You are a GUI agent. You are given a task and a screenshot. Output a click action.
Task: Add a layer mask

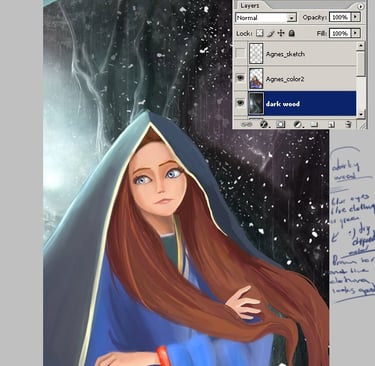pyautogui.click(x=281, y=124)
